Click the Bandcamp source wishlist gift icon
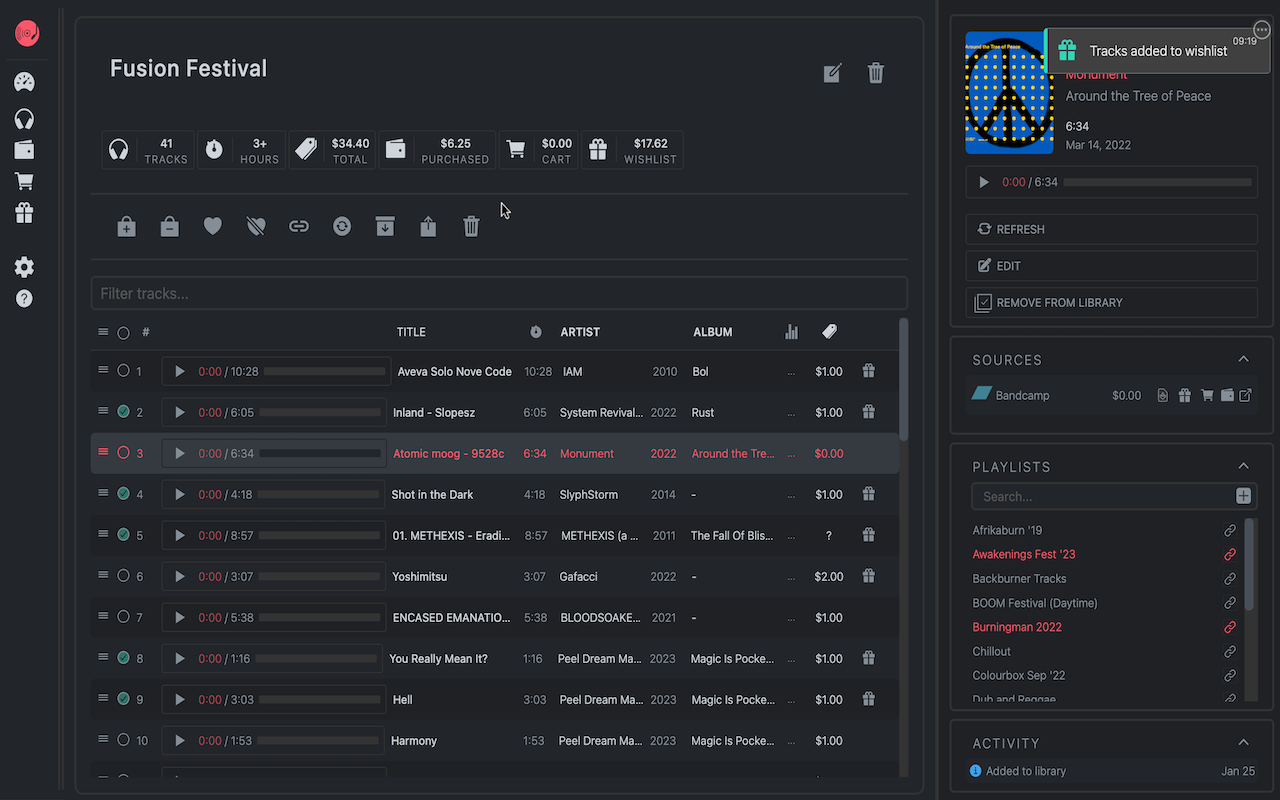Image resolution: width=1280 pixels, height=800 pixels. [1185, 396]
